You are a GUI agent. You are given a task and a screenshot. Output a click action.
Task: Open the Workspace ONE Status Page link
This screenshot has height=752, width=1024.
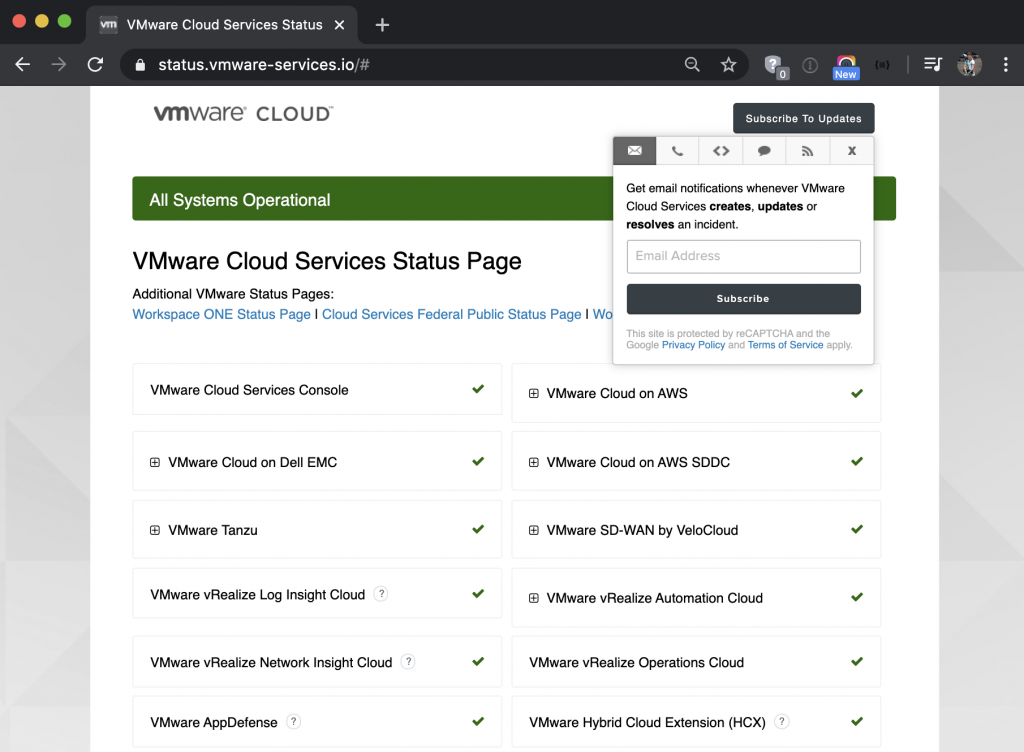pos(220,314)
